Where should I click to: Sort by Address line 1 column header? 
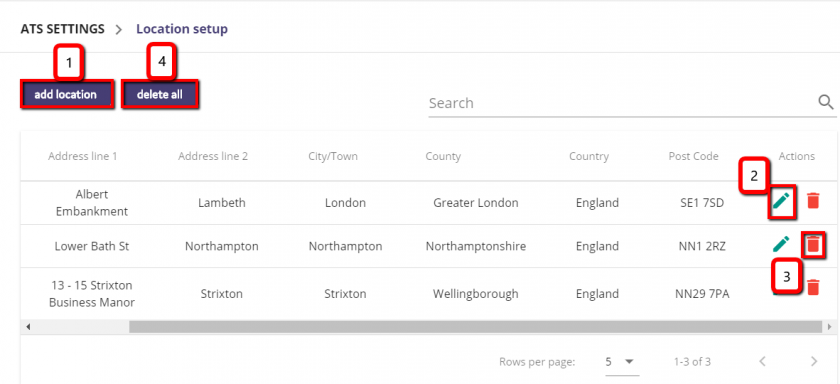coord(82,156)
